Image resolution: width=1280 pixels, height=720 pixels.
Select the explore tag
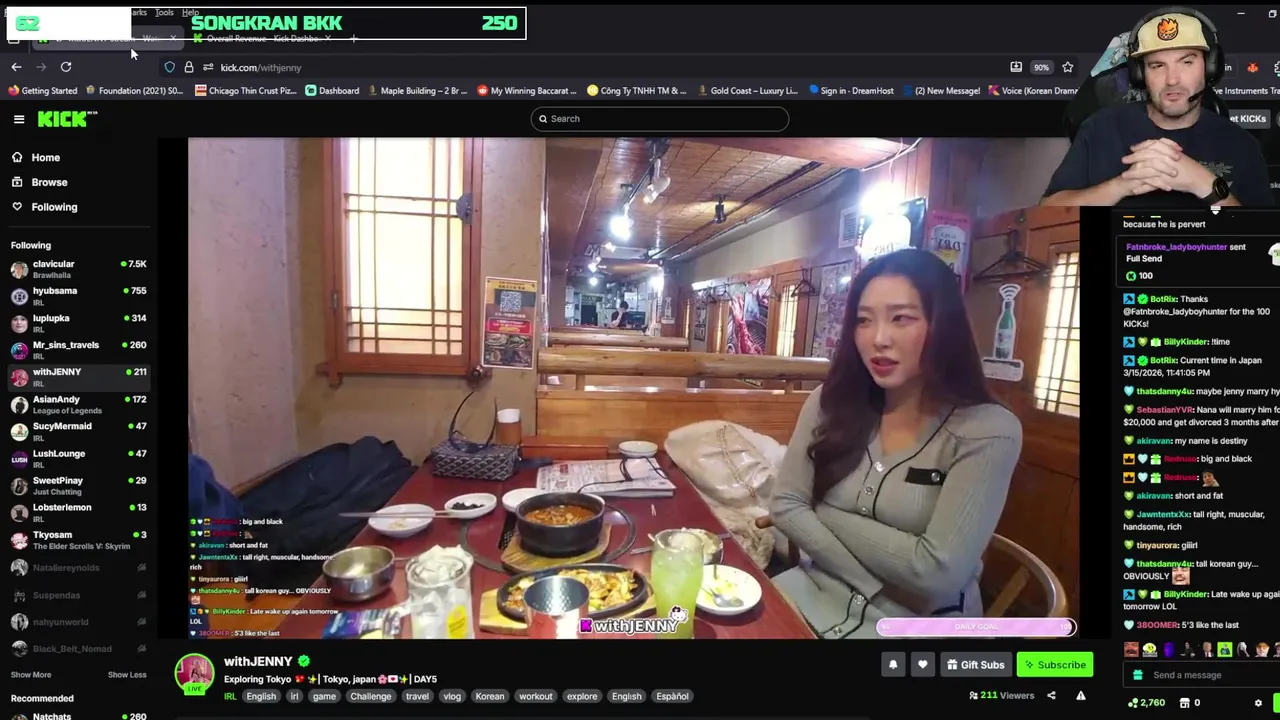582,697
